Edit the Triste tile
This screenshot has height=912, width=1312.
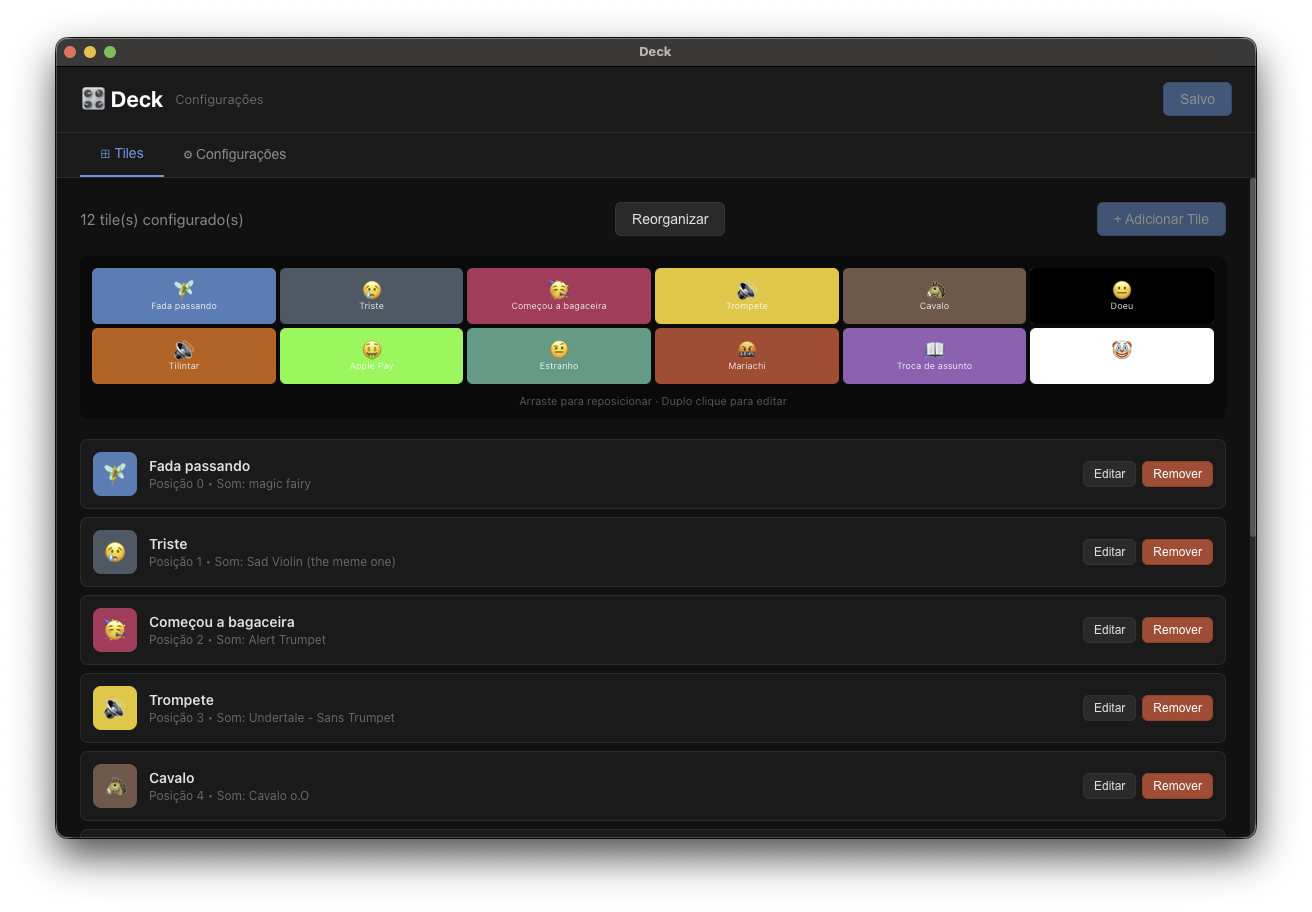1109,552
